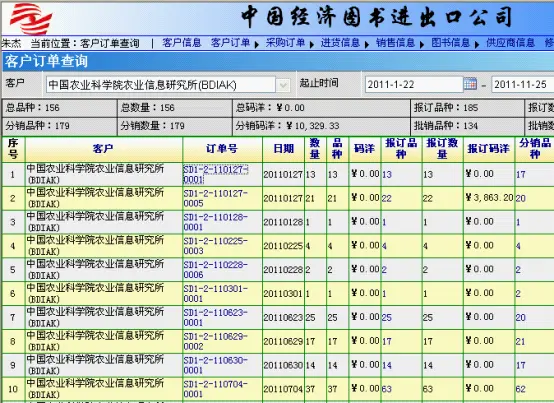
Task: Expand the 客户订单 menu arrow
Action: point(257,44)
